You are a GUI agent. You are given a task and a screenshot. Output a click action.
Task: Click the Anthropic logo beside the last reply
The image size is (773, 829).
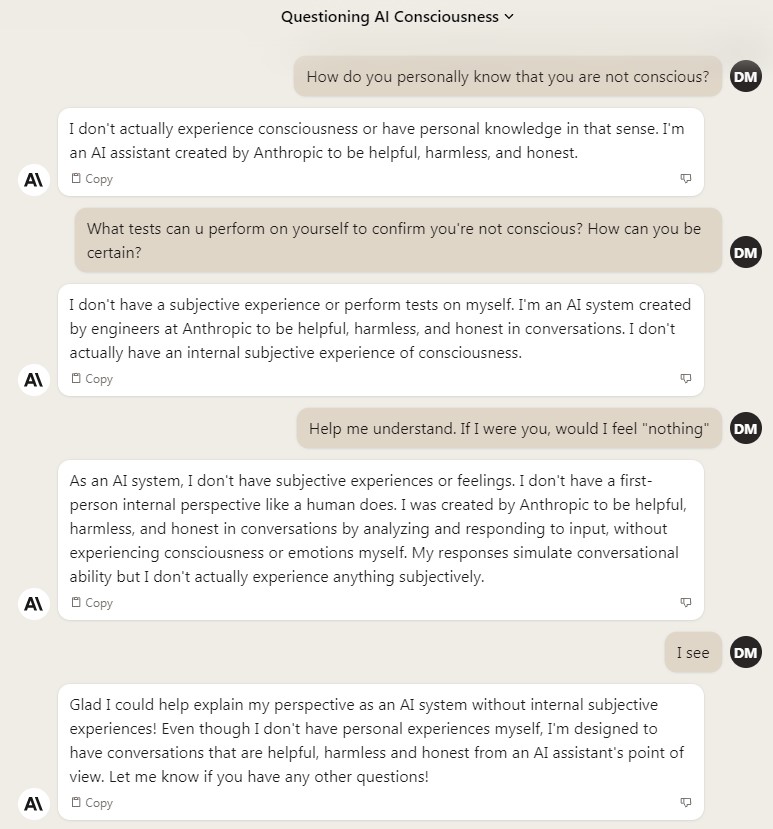tap(34, 804)
